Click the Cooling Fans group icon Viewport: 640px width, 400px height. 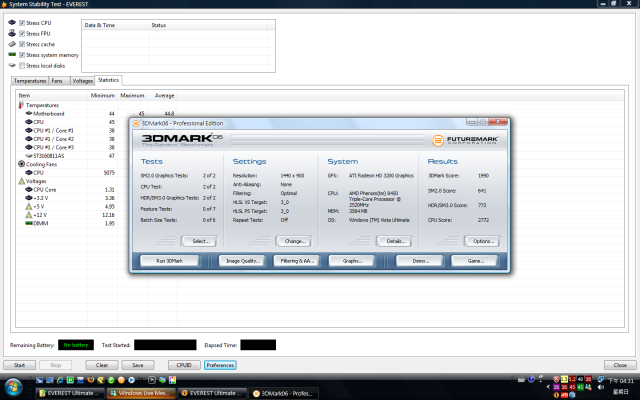pos(22,164)
